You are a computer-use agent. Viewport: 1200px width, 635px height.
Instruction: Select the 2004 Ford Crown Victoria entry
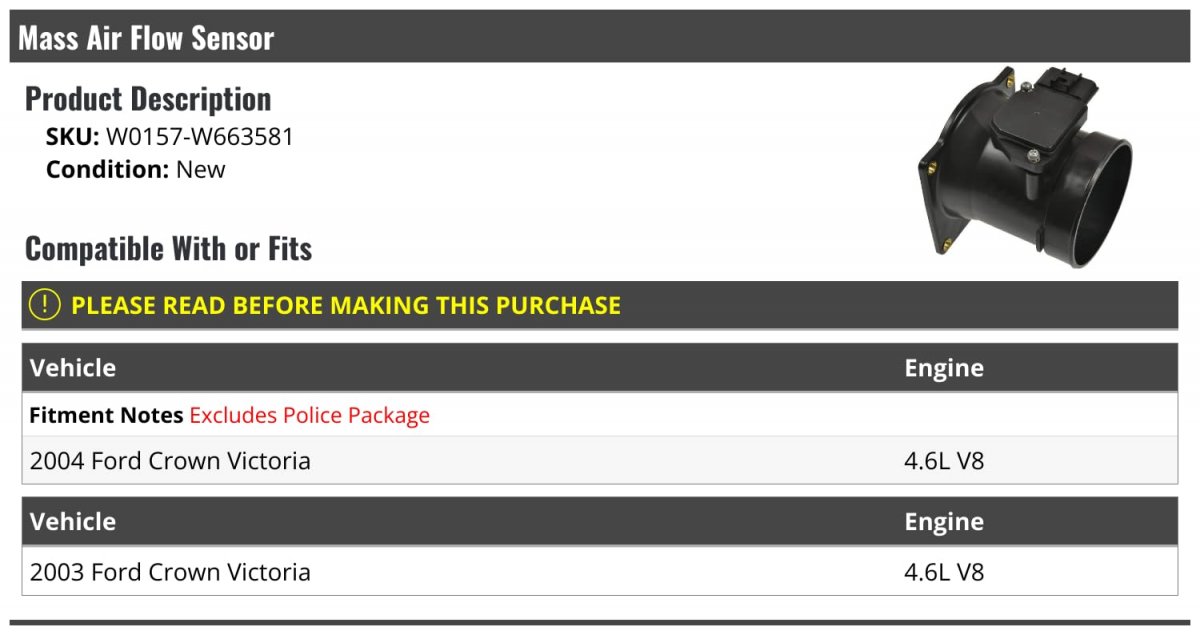(x=170, y=461)
